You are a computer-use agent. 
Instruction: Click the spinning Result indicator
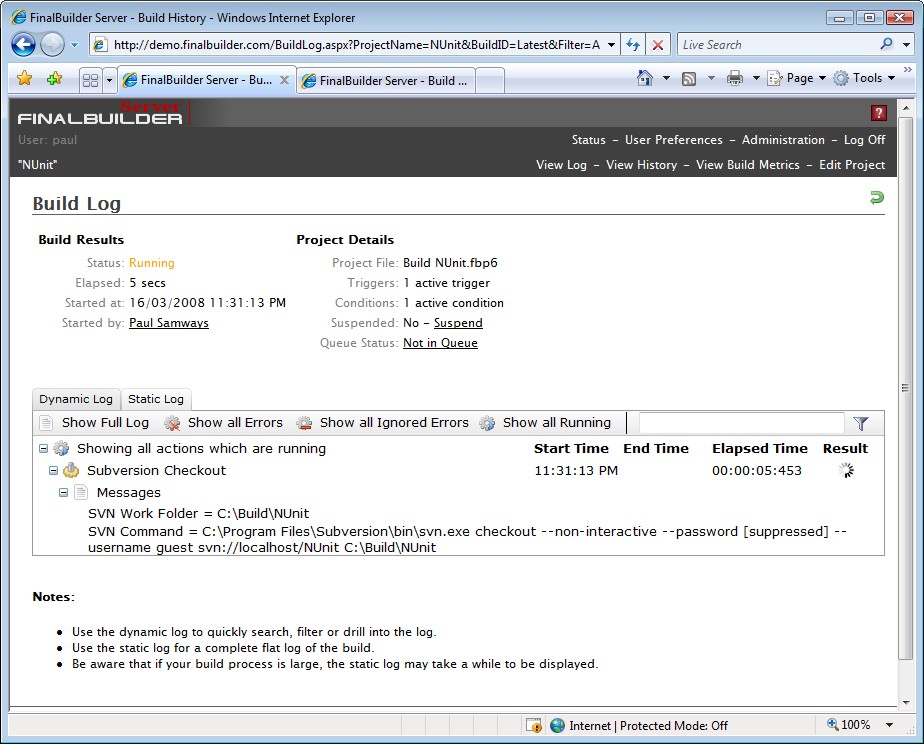point(846,470)
